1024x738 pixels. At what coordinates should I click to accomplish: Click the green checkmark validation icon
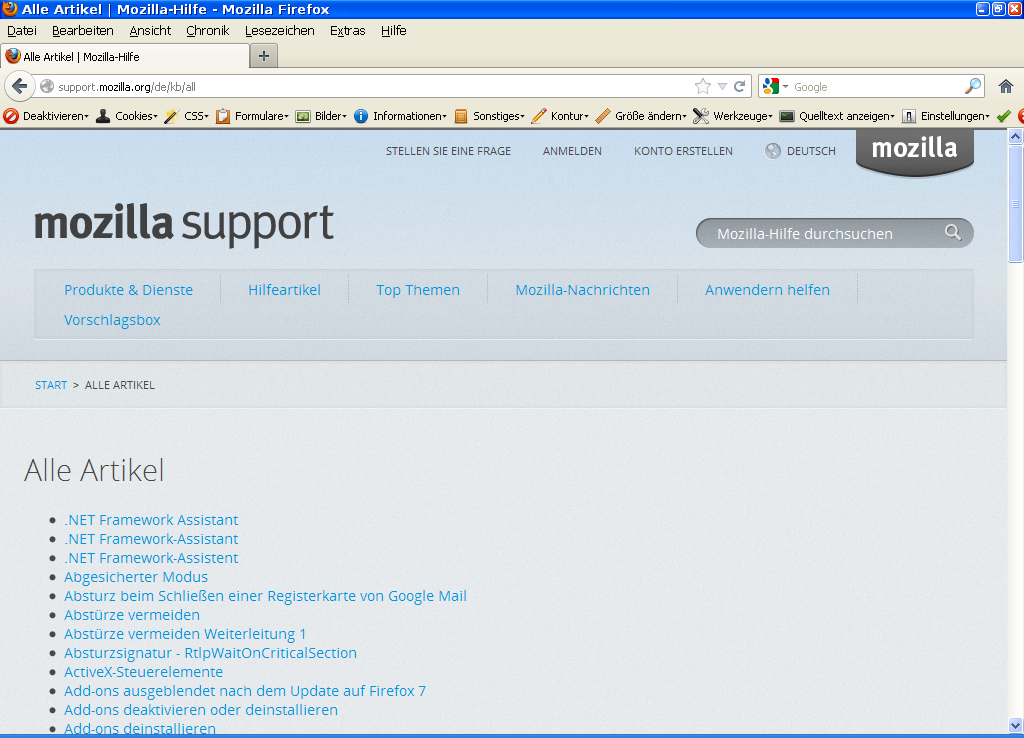coord(1004,116)
